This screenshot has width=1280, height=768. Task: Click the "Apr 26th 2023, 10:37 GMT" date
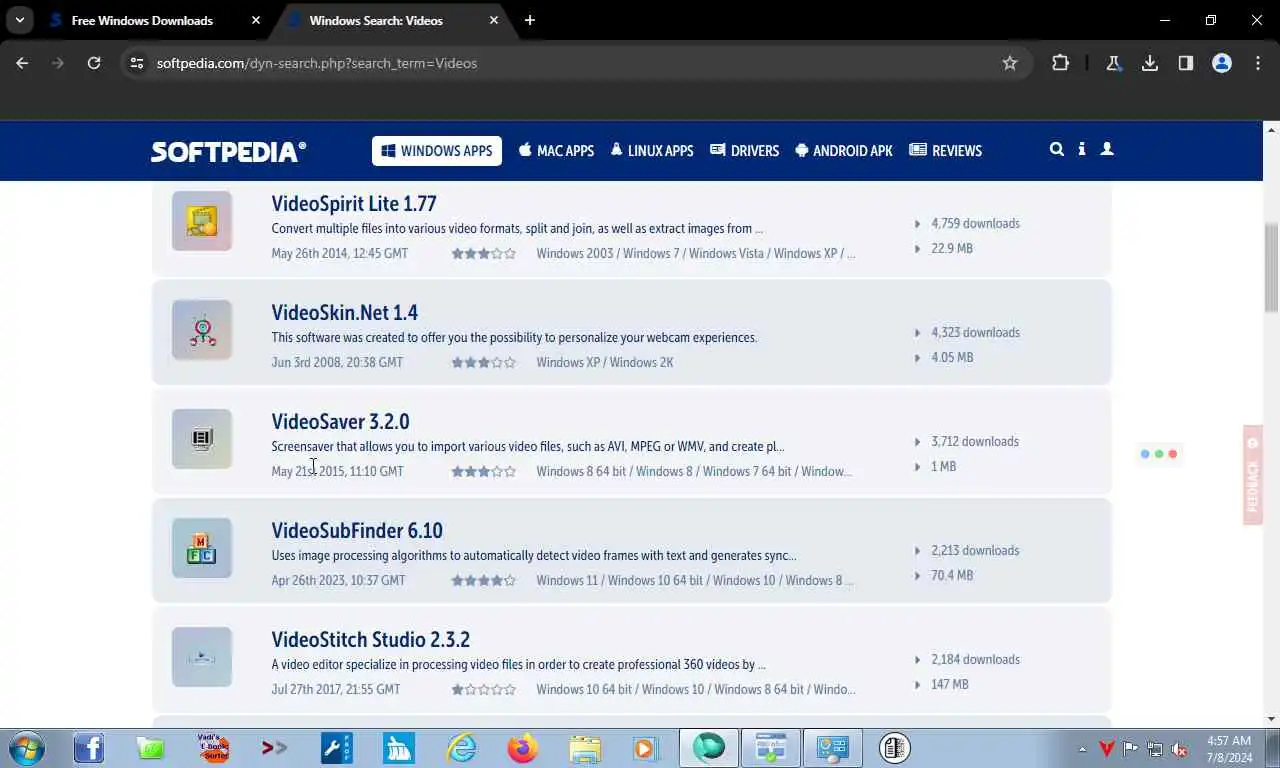[x=338, y=580]
